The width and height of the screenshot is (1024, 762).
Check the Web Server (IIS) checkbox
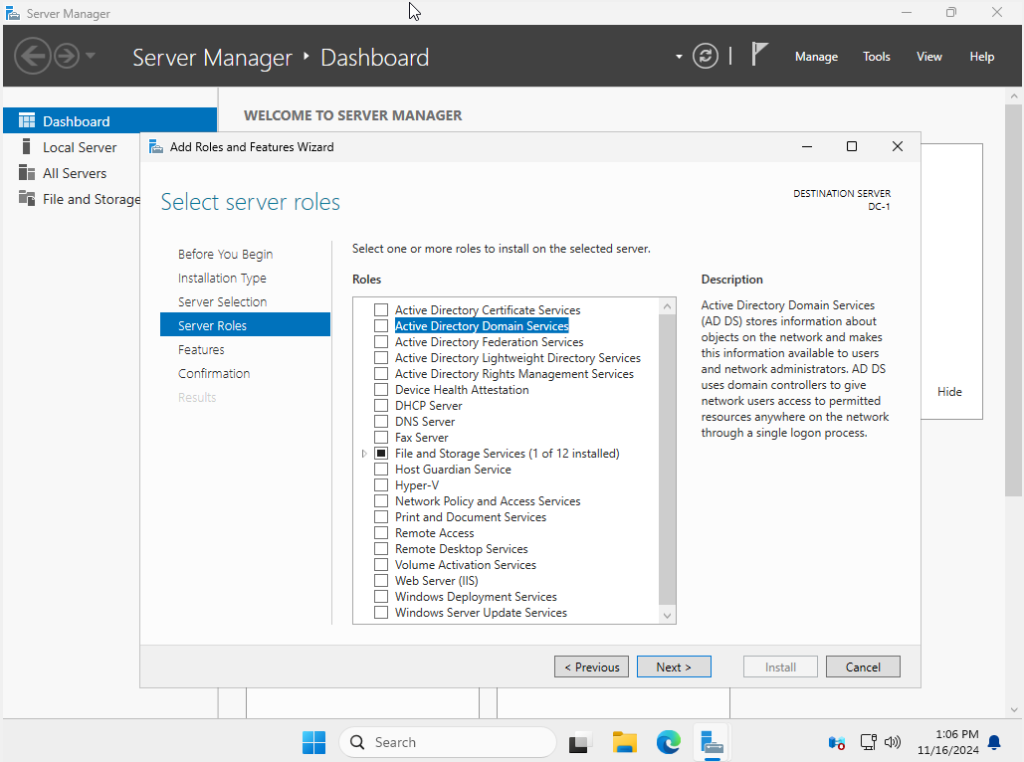click(381, 580)
